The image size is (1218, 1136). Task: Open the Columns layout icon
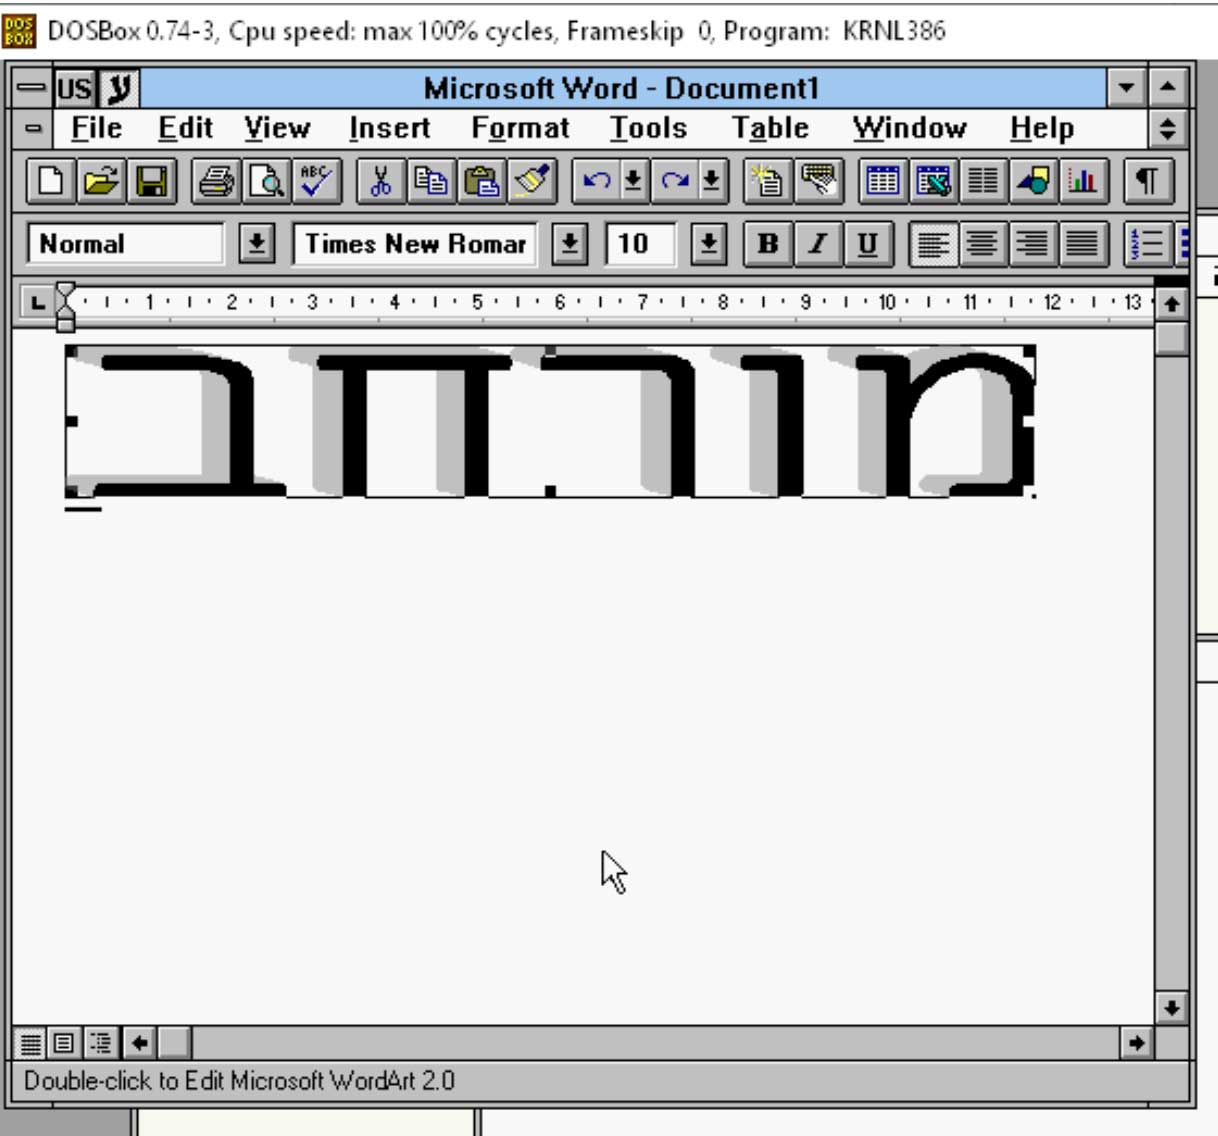coord(984,182)
